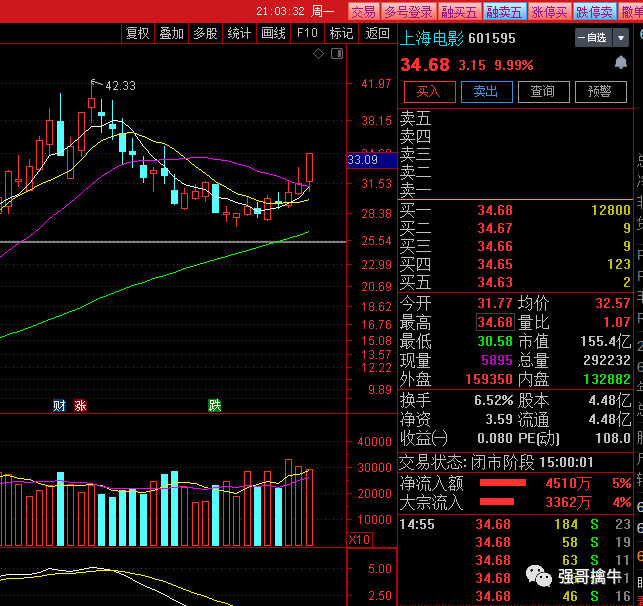
Task: Open the F10 company info item
Action: tap(307, 33)
